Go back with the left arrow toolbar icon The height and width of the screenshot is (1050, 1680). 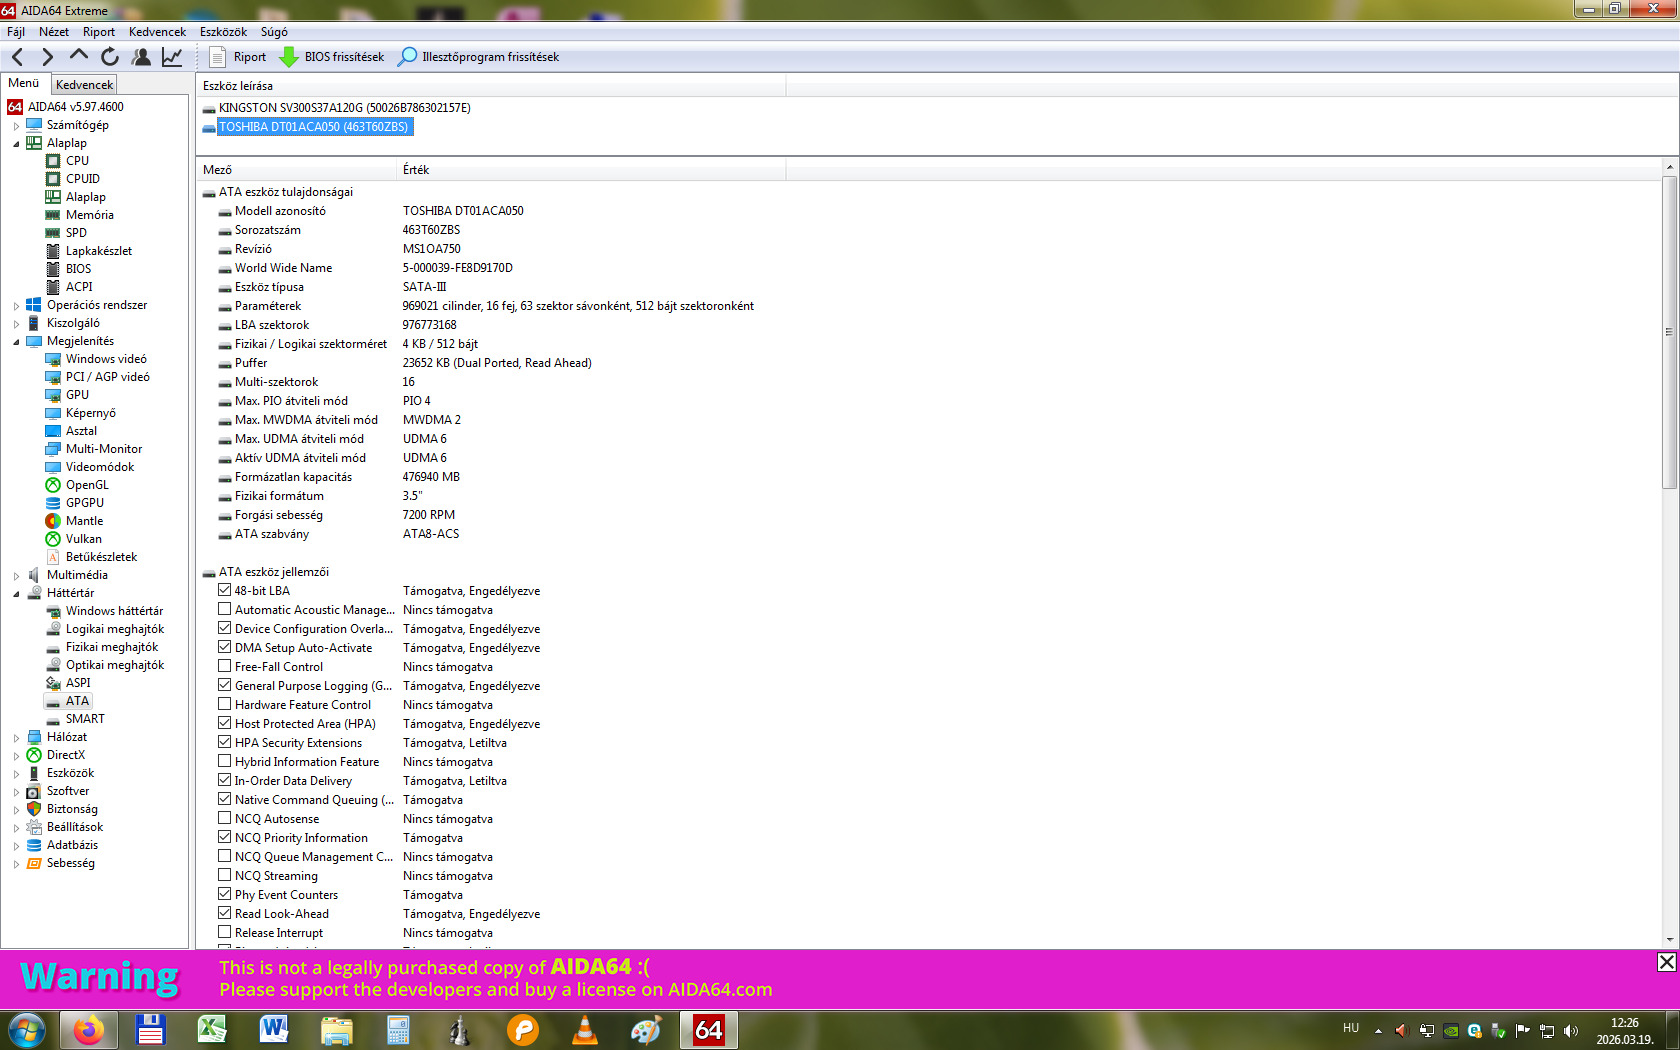18,57
